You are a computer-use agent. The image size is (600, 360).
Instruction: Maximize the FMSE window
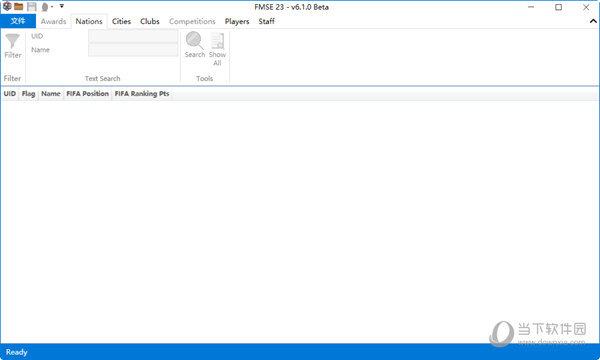tap(559, 7)
